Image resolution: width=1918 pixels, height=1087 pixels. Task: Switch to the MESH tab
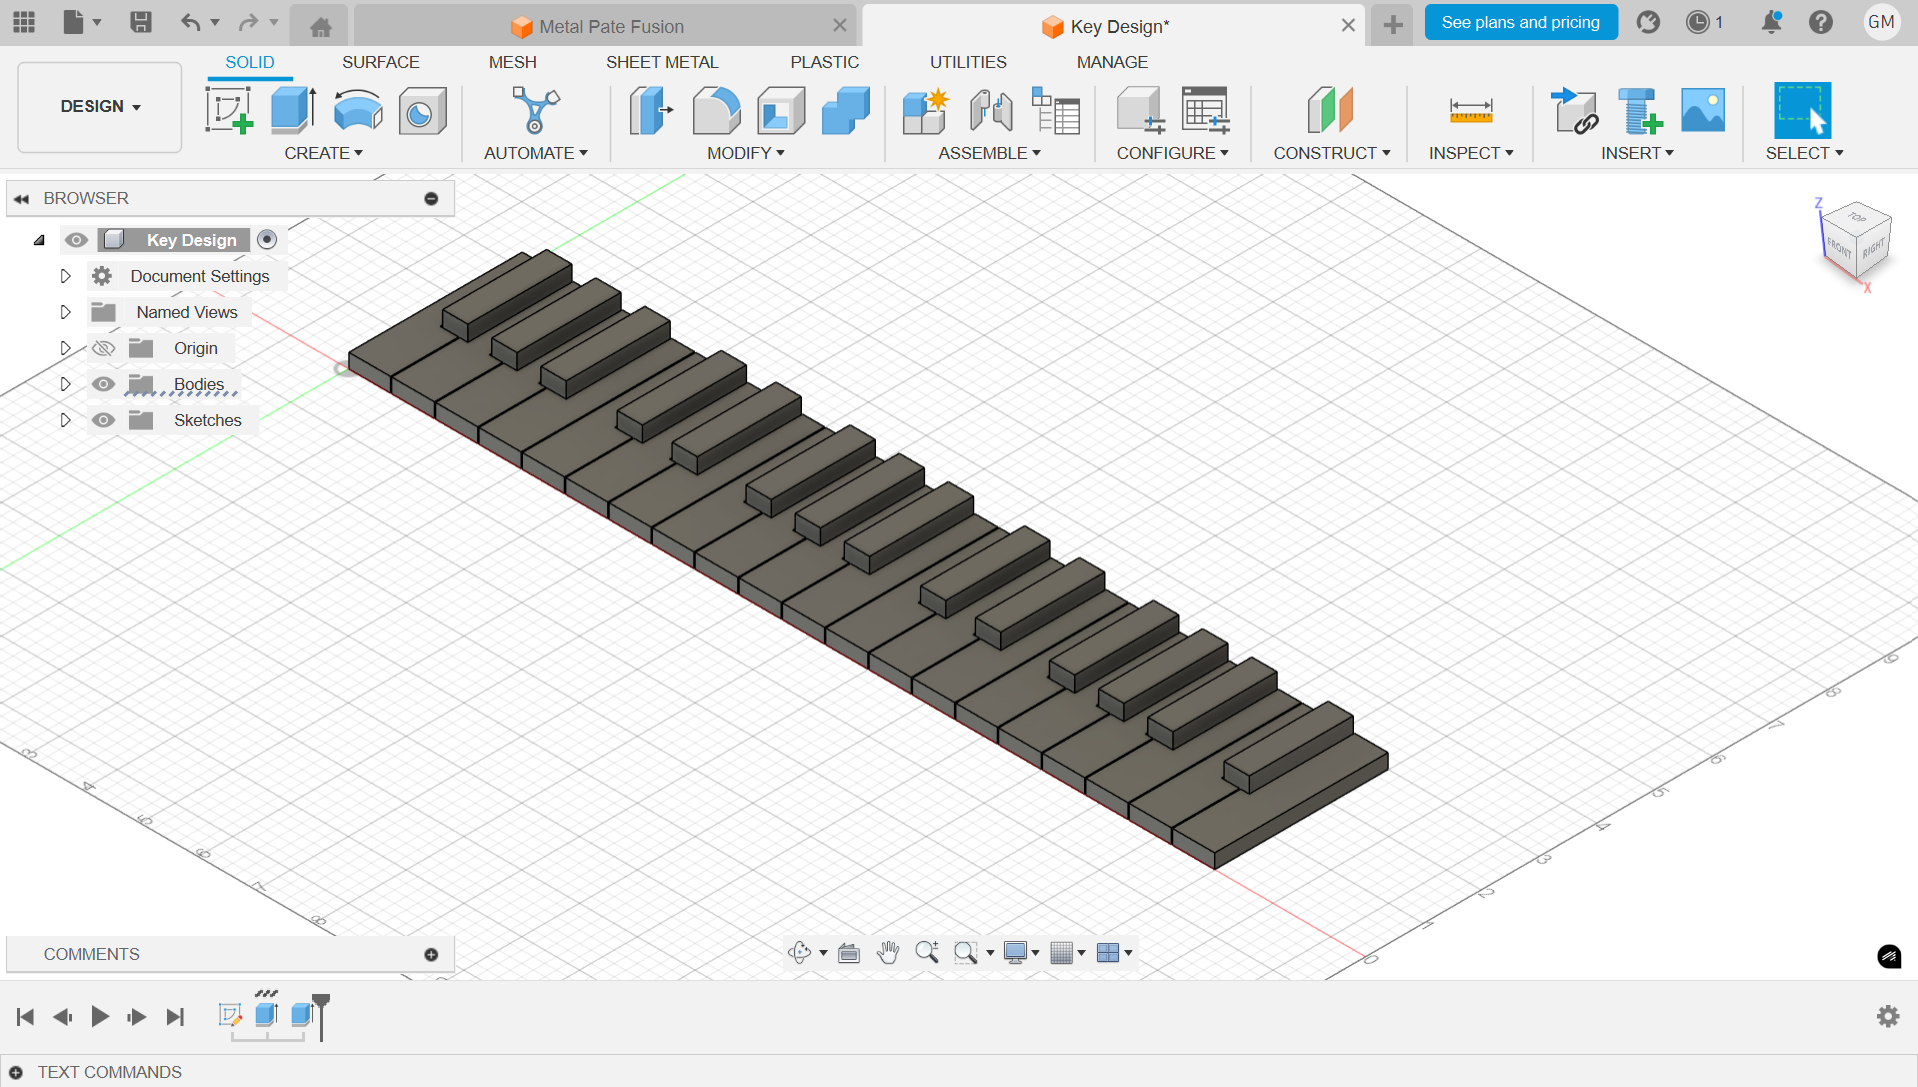tap(512, 62)
